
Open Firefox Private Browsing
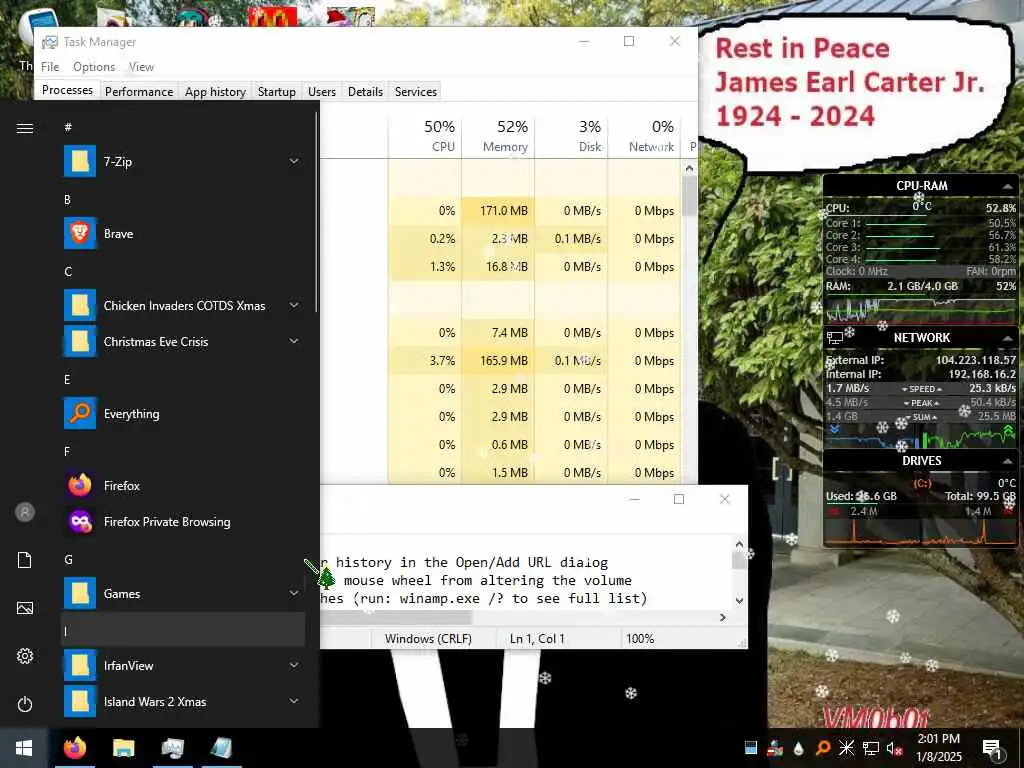(x=80, y=521)
